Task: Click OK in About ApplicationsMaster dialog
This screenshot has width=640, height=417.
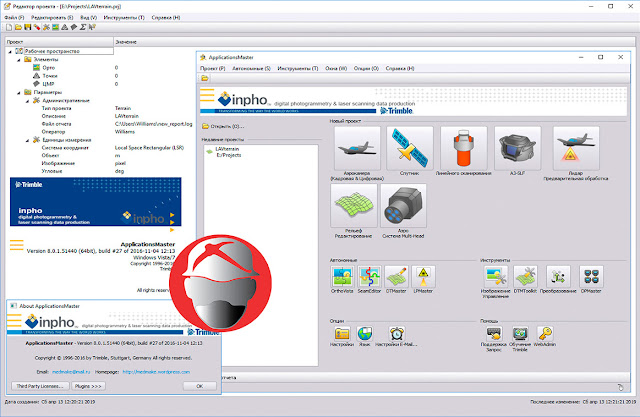Action: tap(200, 386)
